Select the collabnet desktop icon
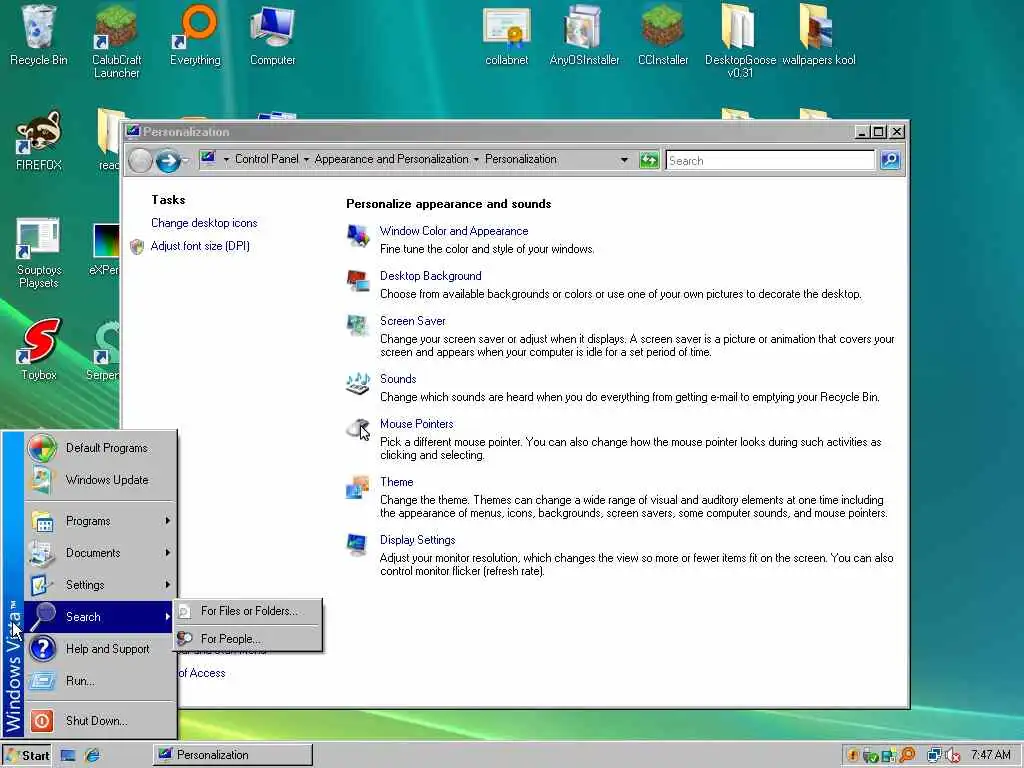This screenshot has width=1024, height=768. [507, 36]
